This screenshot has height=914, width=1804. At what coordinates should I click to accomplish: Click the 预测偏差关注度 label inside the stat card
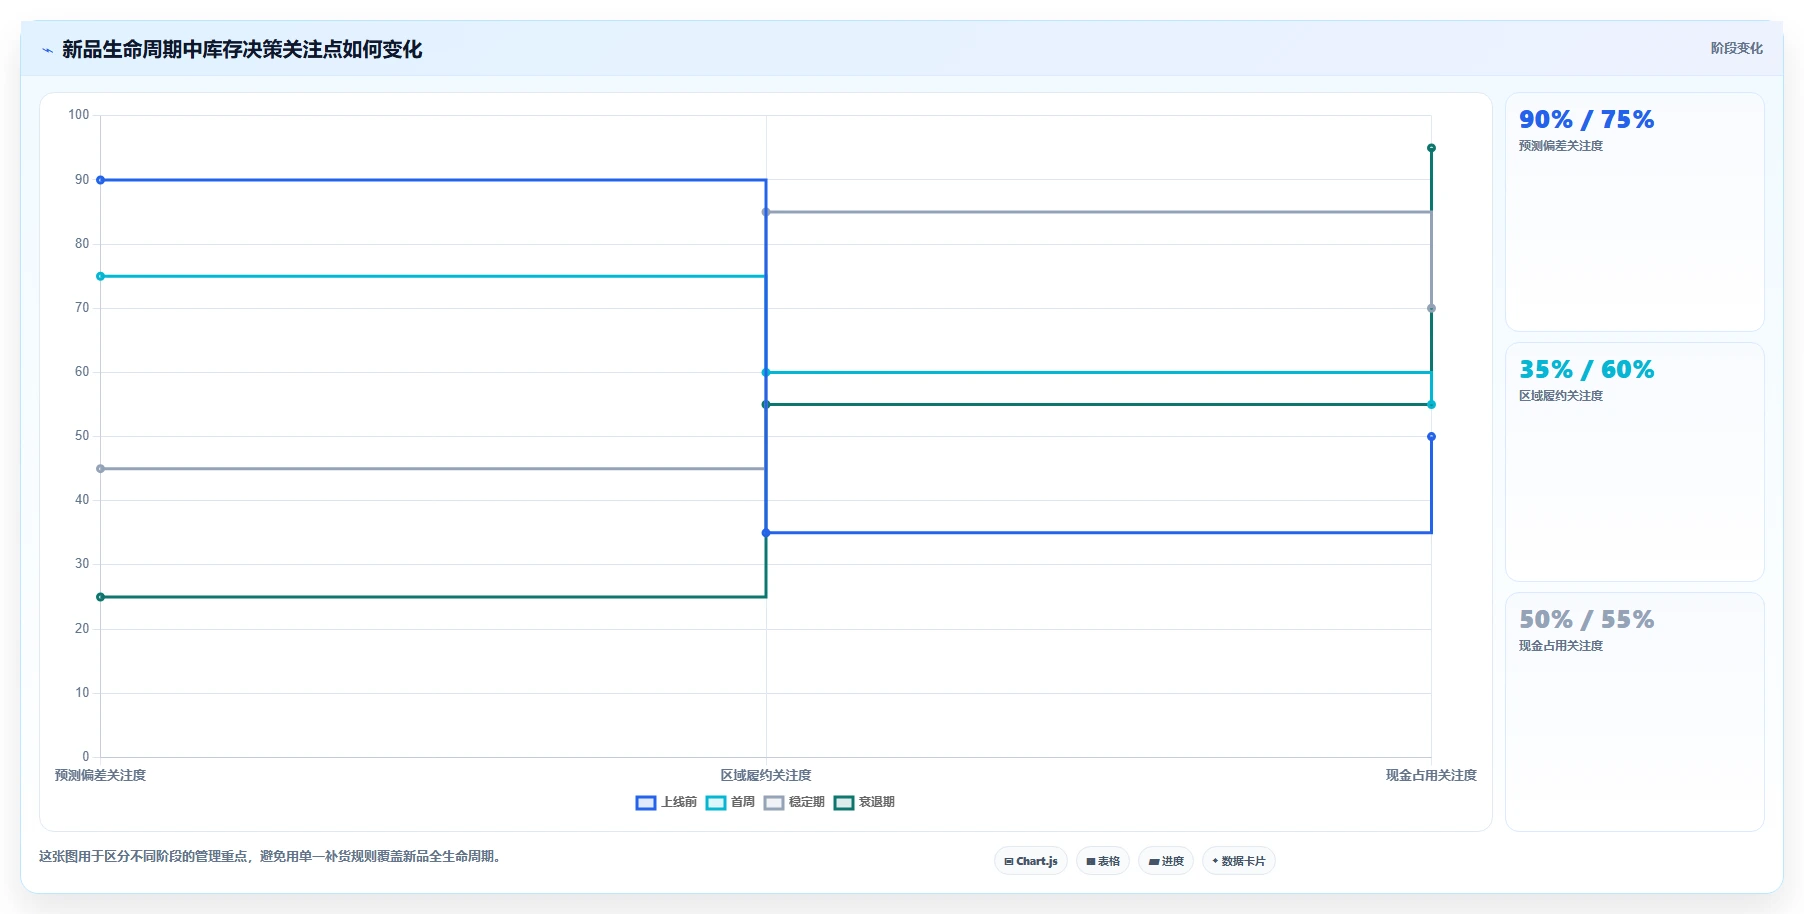[x=1560, y=146]
